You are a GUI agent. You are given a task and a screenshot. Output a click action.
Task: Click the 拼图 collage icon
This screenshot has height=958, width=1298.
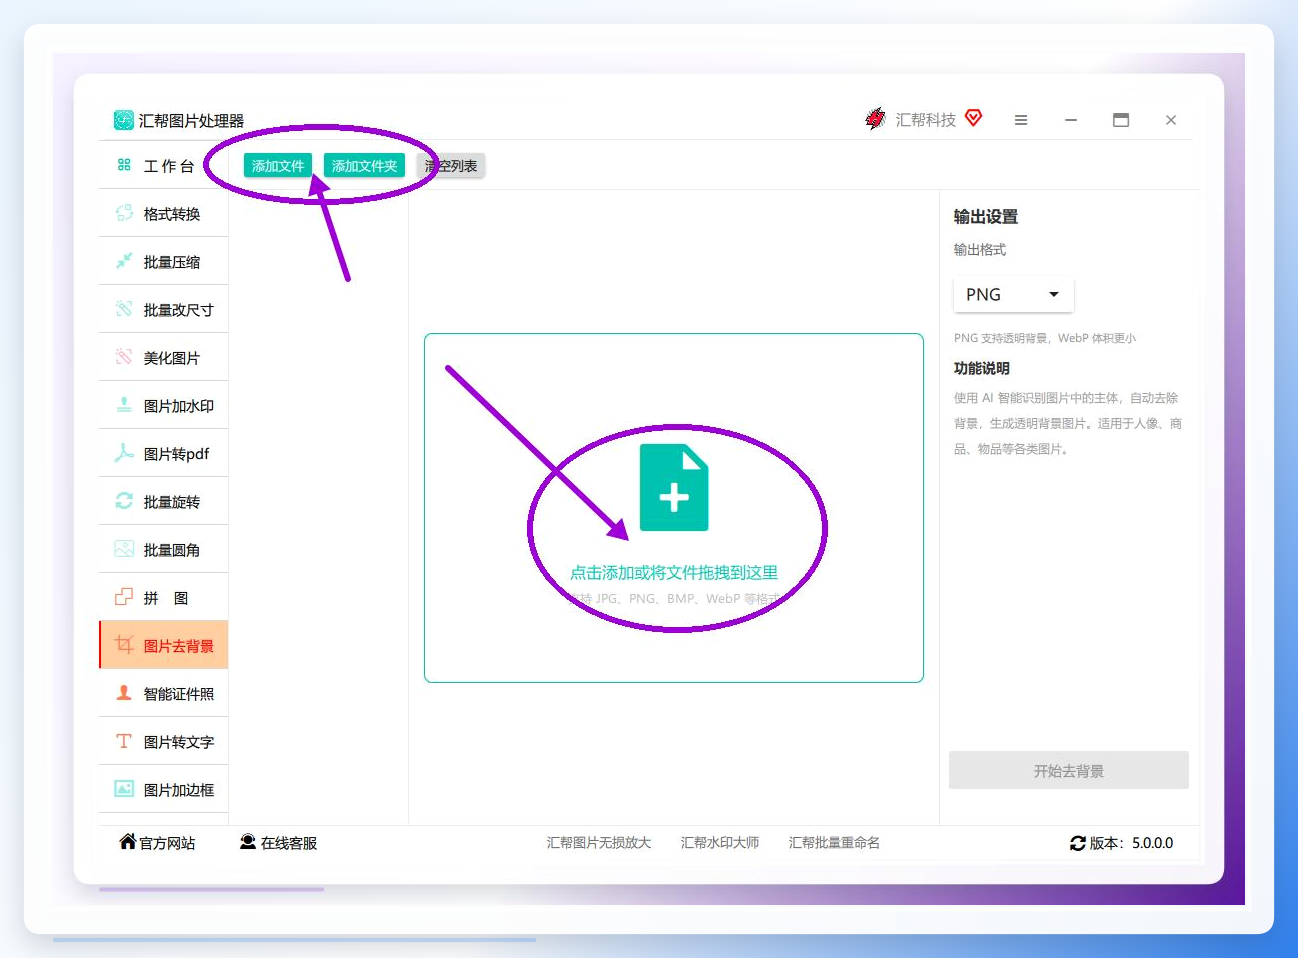tap(124, 597)
